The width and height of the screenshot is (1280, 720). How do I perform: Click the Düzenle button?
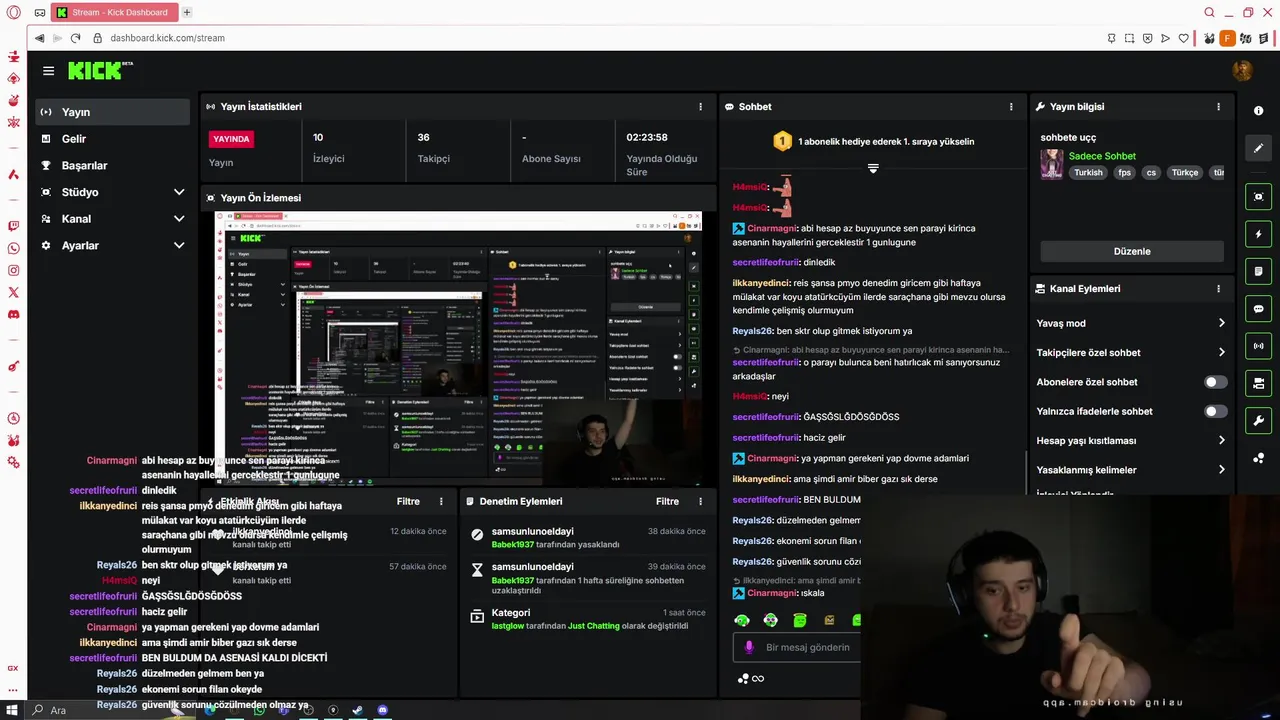(x=1132, y=251)
